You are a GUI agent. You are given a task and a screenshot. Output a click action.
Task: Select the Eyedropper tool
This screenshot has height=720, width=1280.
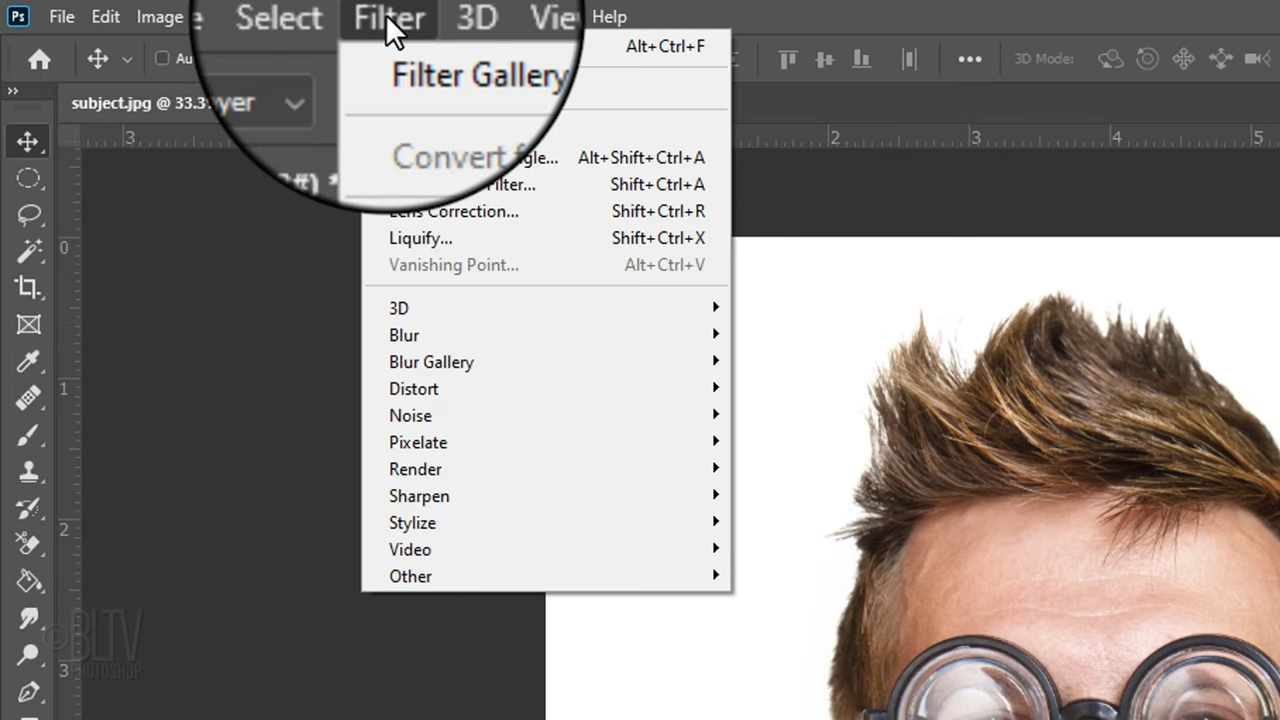[27, 361]
